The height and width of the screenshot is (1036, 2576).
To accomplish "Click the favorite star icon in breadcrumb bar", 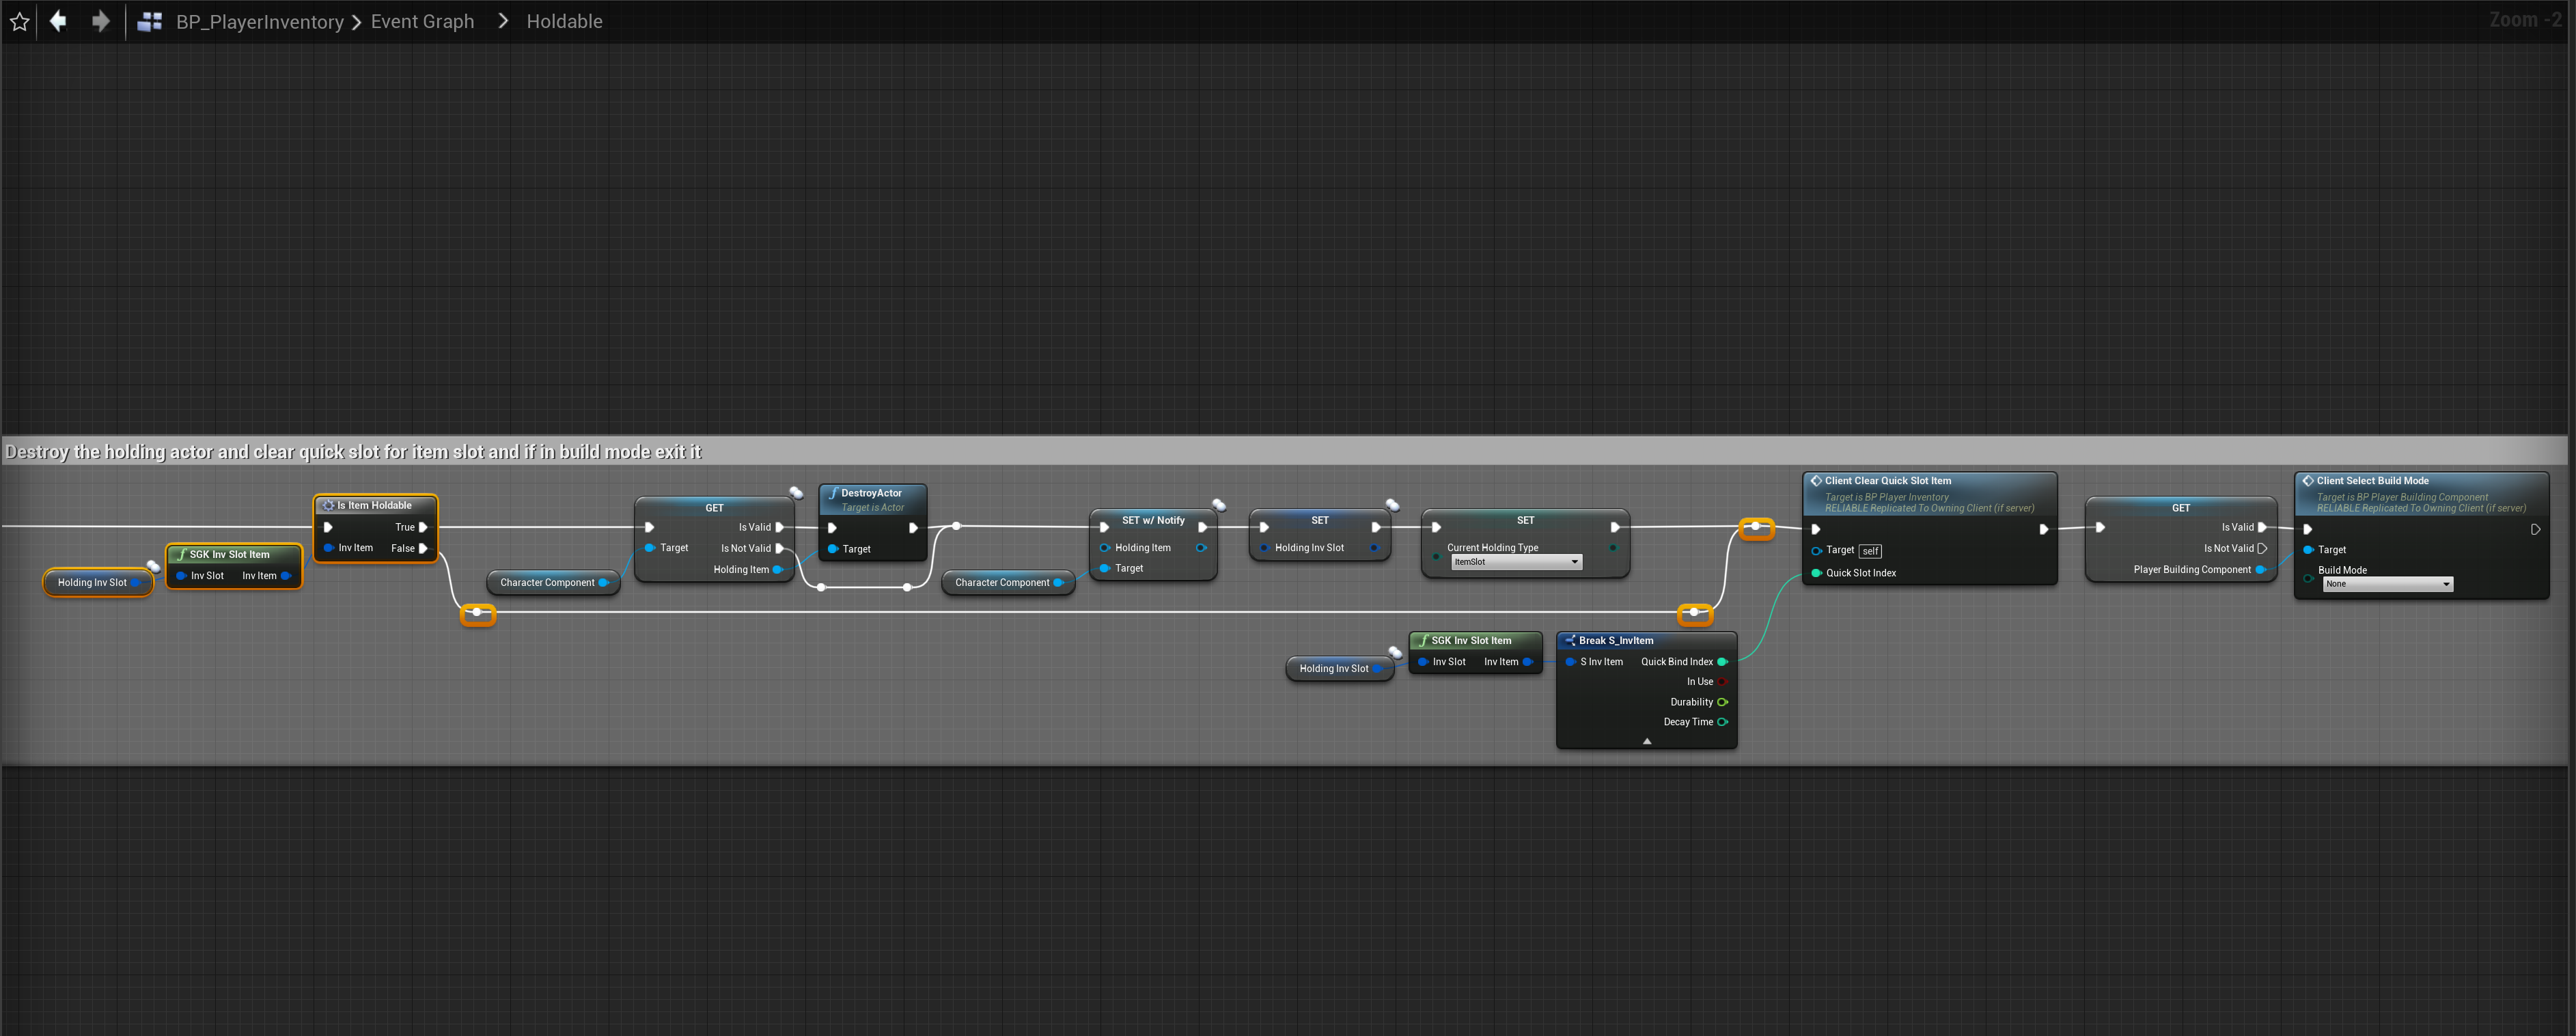I will (19, 21).
